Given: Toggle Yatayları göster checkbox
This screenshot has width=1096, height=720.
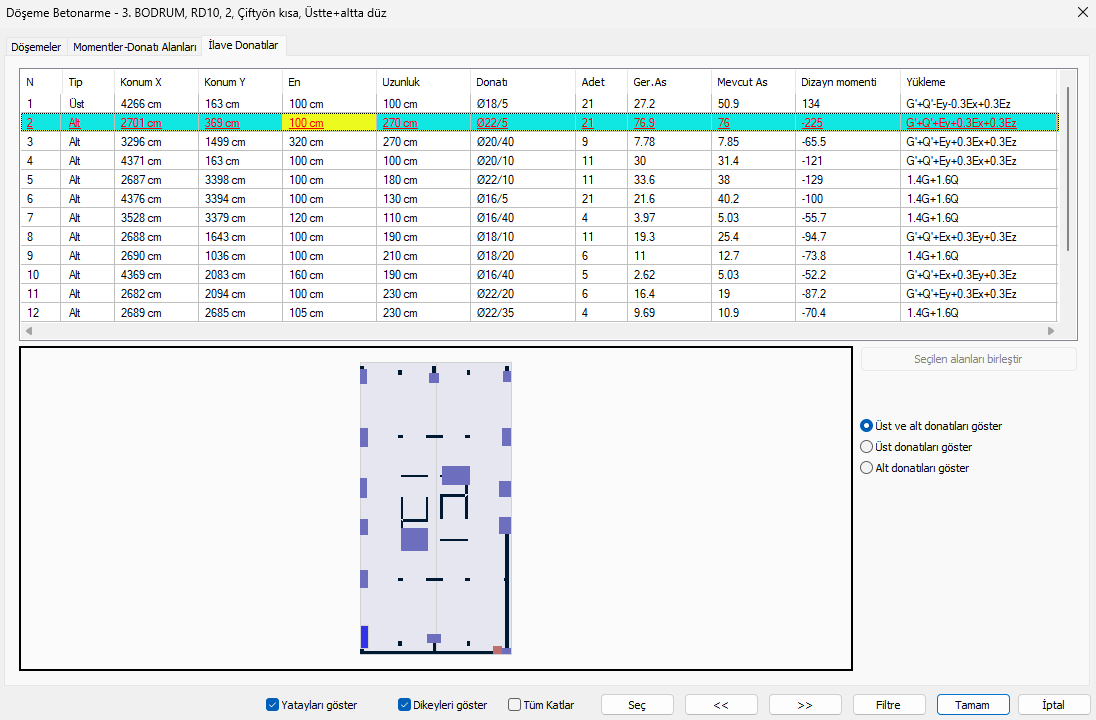Looking at the screenshot, I should pos(272,705).
